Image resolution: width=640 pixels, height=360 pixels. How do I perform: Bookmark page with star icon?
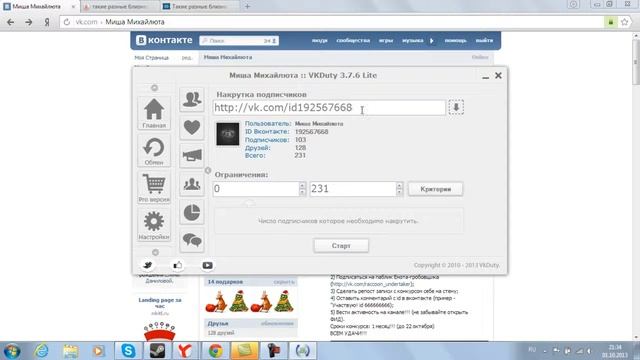[624, 22]
